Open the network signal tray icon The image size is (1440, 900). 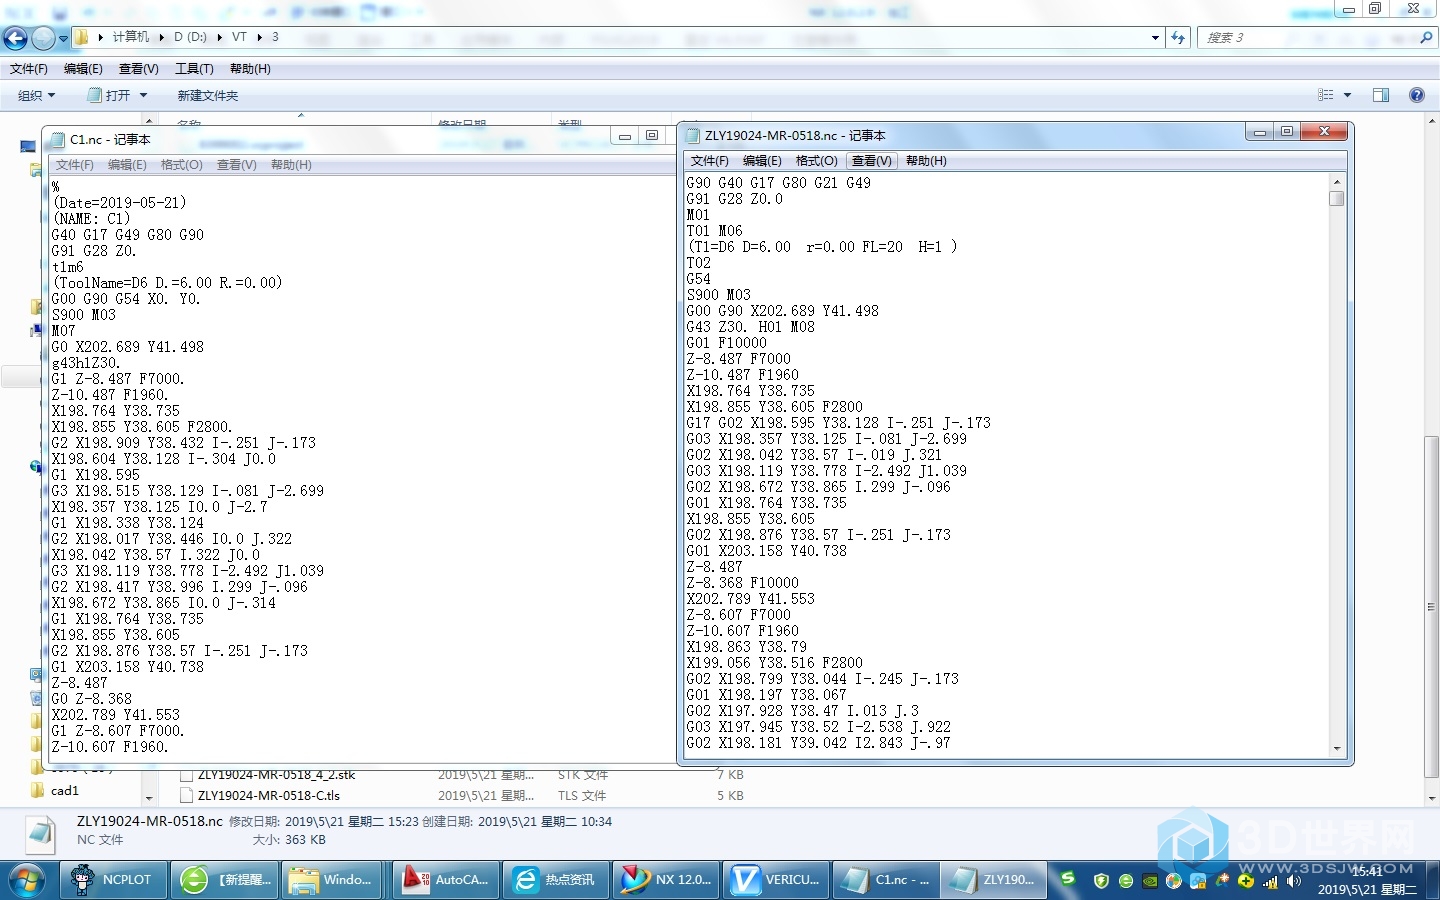pos(1270,881)
